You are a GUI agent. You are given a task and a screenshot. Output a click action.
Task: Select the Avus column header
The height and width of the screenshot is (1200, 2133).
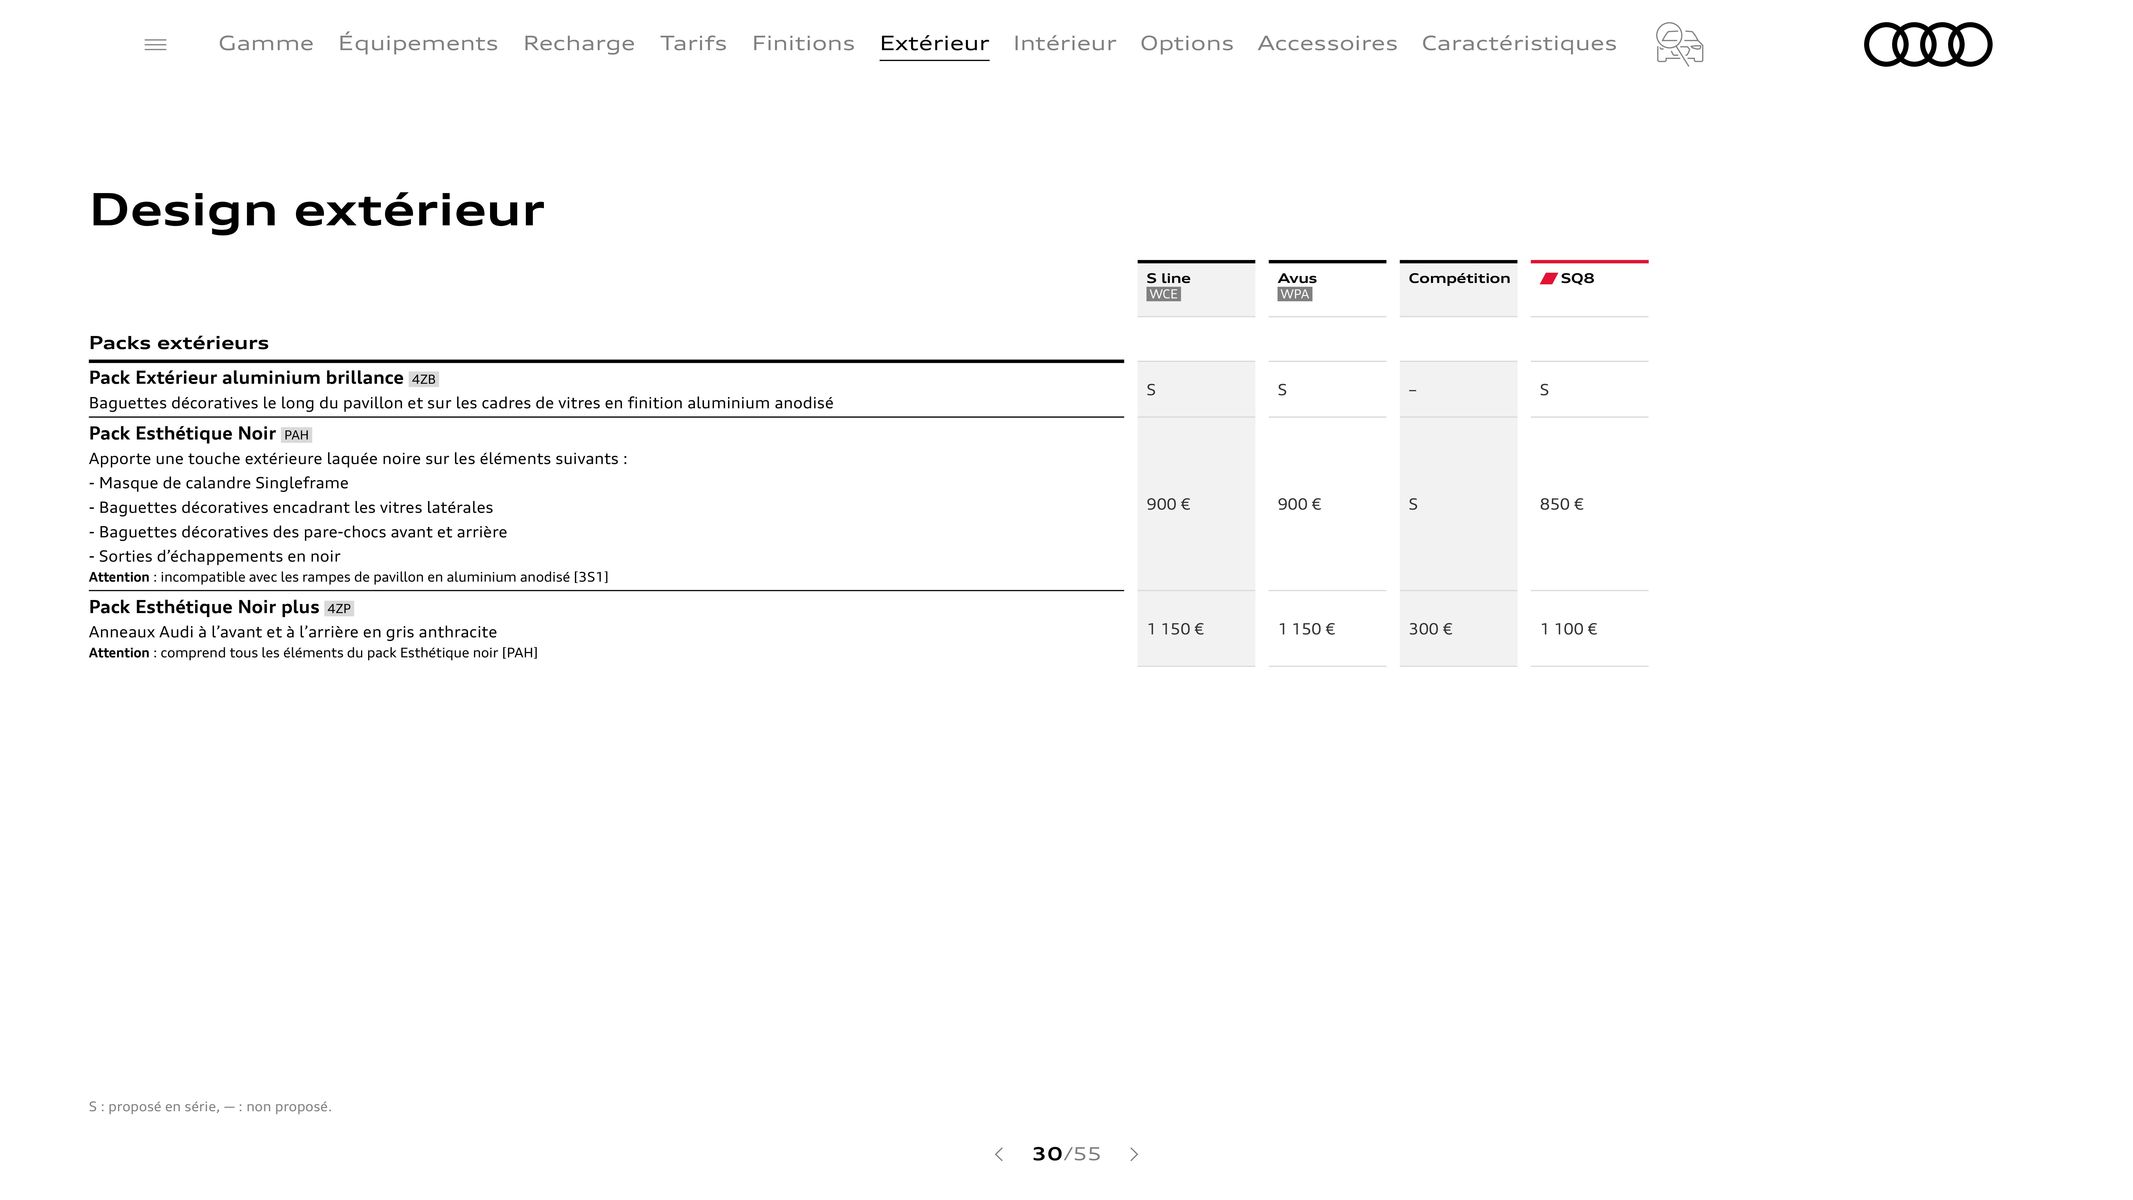1327,288
